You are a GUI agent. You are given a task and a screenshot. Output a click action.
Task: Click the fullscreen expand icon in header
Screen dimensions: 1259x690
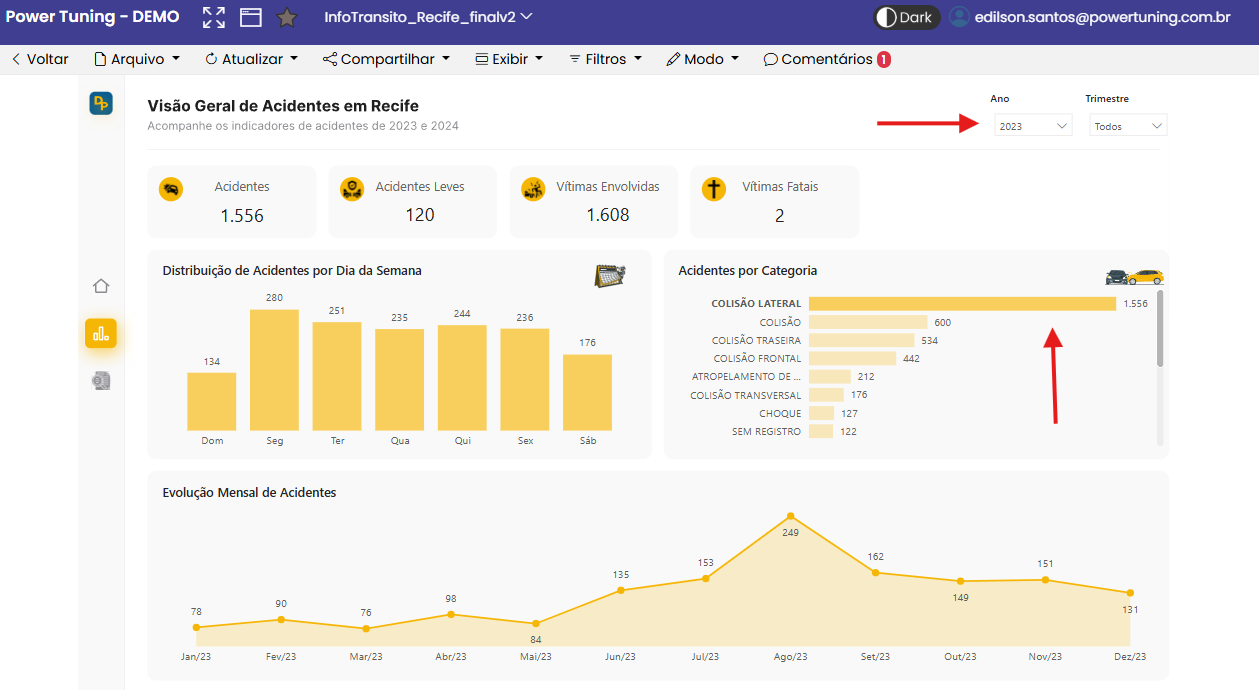pos(213,17)
